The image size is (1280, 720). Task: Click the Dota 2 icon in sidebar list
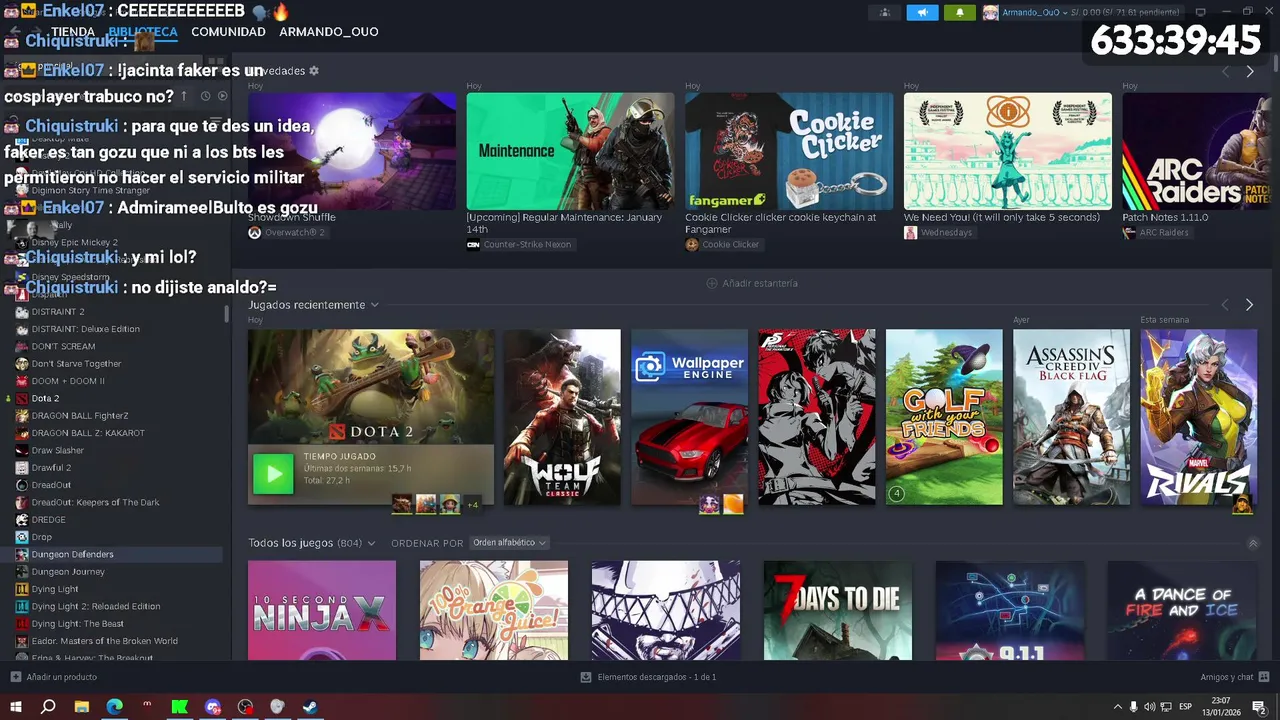coord(22,398)
